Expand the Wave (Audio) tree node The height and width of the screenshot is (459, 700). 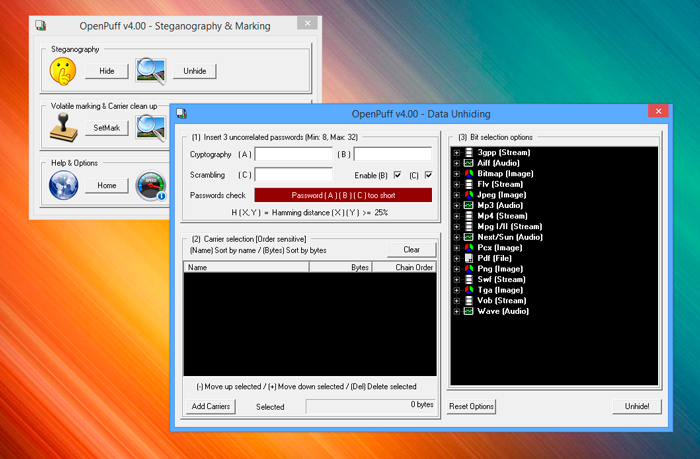(457, 312)
